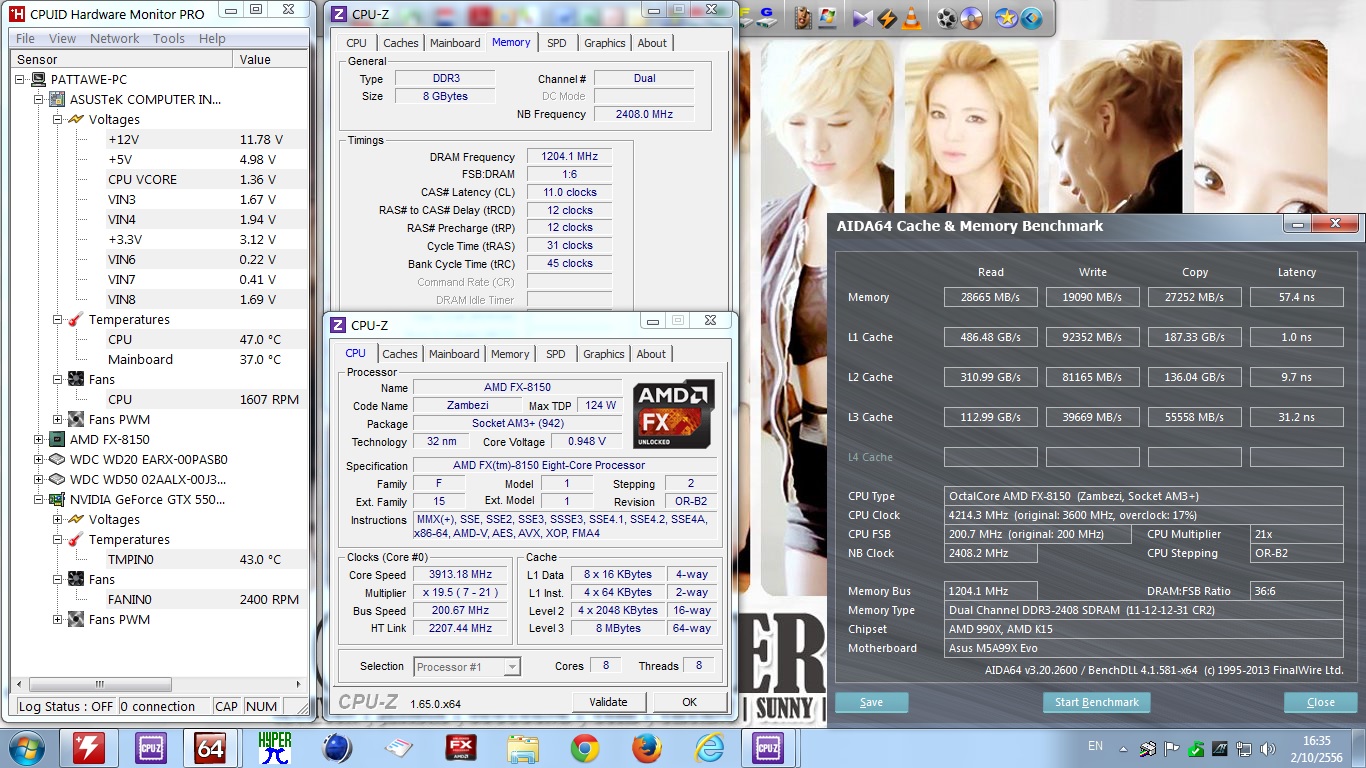Open AMD FX taskbar icon
Viewport: 1366px width, 768px height.
coord(461,747)
